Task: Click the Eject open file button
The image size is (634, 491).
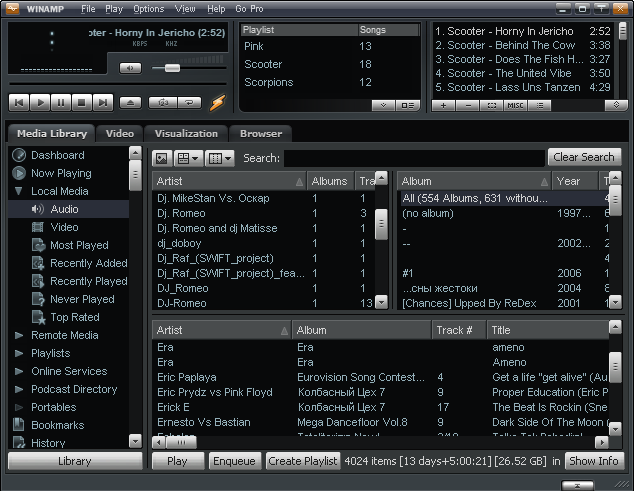Action: point(130,103)
